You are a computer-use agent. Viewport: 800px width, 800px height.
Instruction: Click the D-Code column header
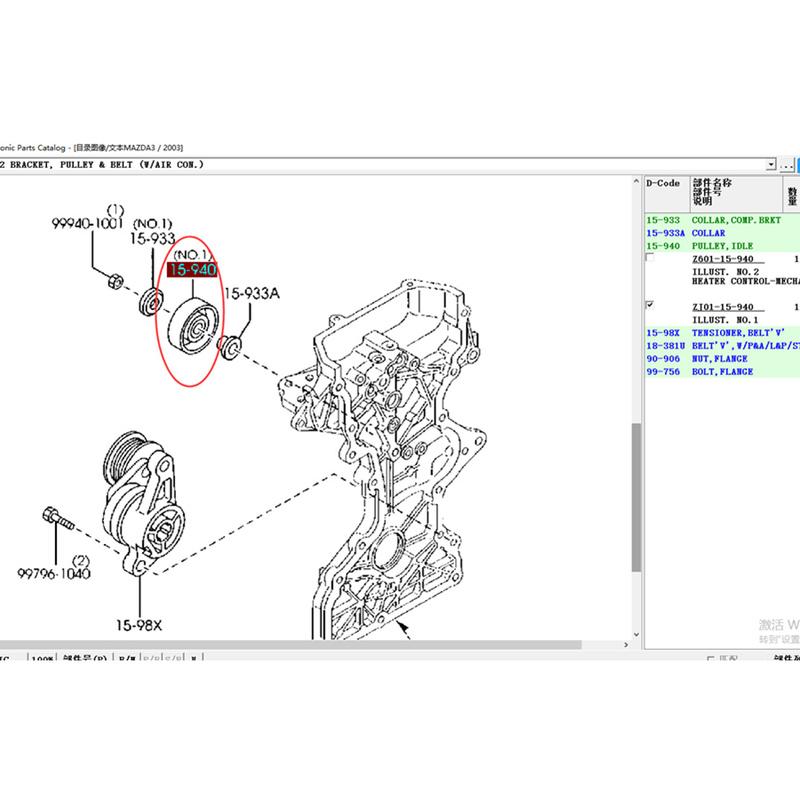tap(667, 194)
